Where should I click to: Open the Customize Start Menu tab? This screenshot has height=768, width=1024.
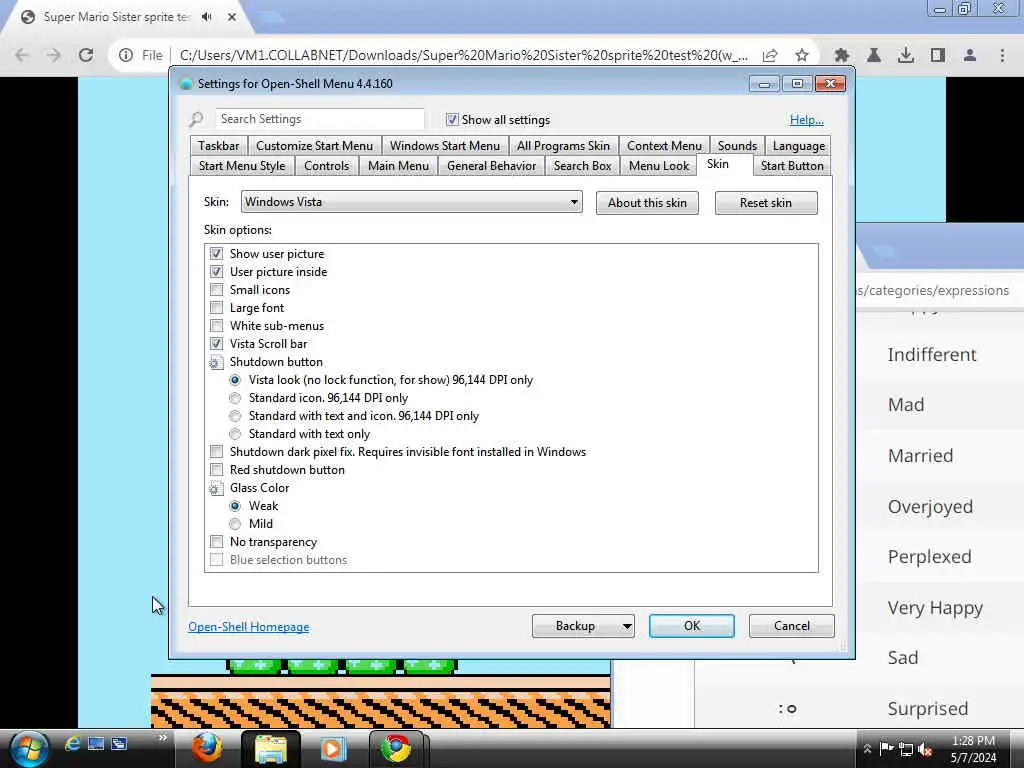[314, 146]
